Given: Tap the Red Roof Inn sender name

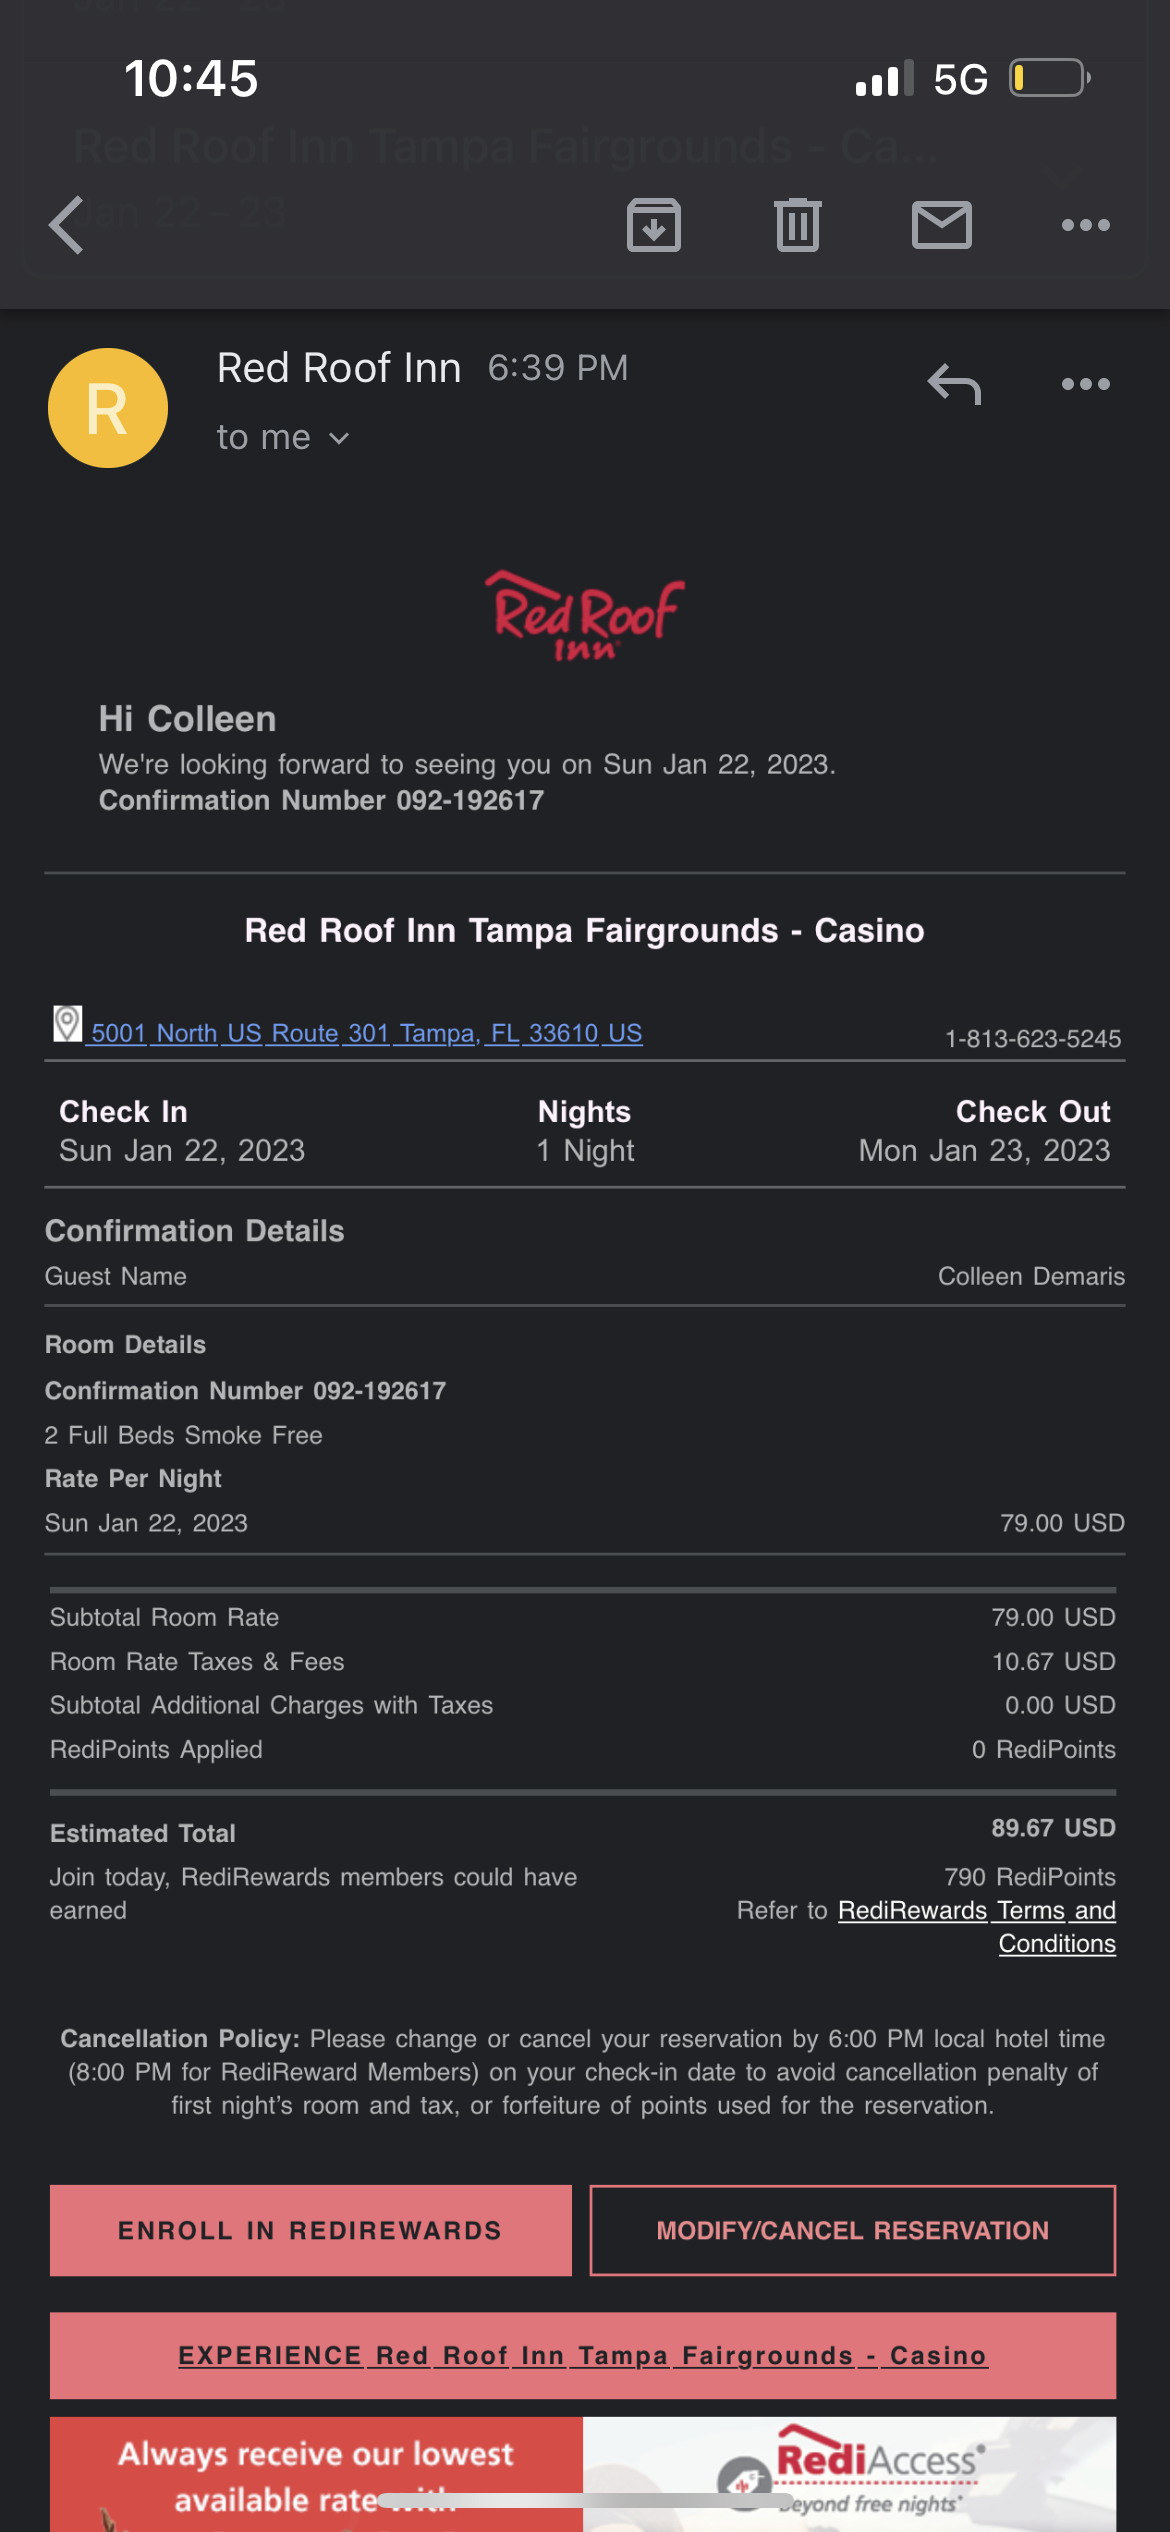Looking at the screenshot, I should pos(339,368).
